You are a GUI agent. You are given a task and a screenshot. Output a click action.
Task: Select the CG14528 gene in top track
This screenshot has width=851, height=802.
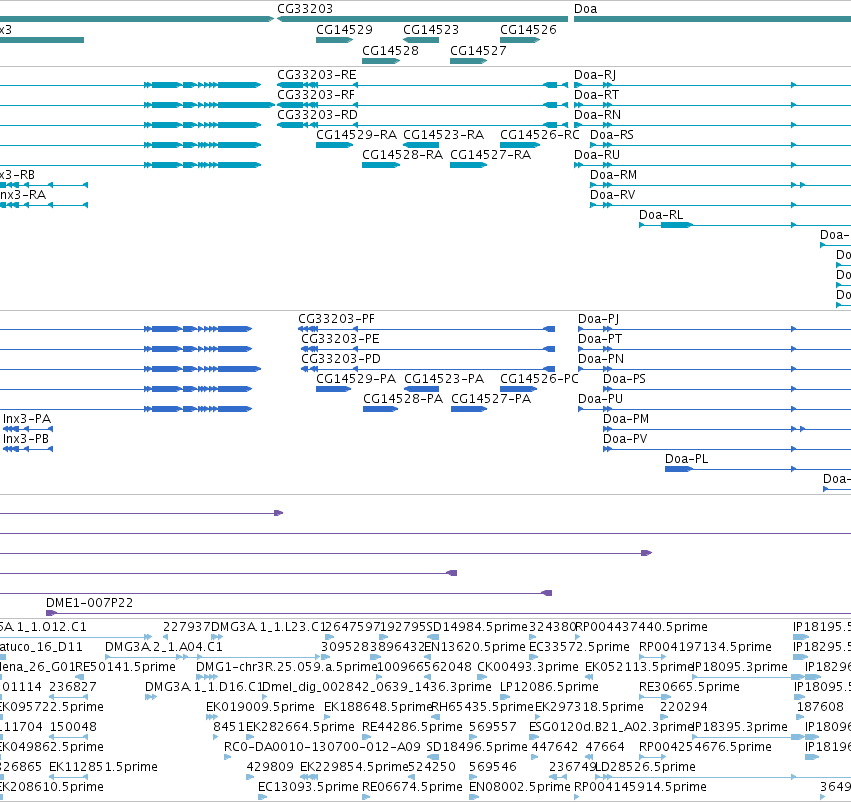point(381,61)
